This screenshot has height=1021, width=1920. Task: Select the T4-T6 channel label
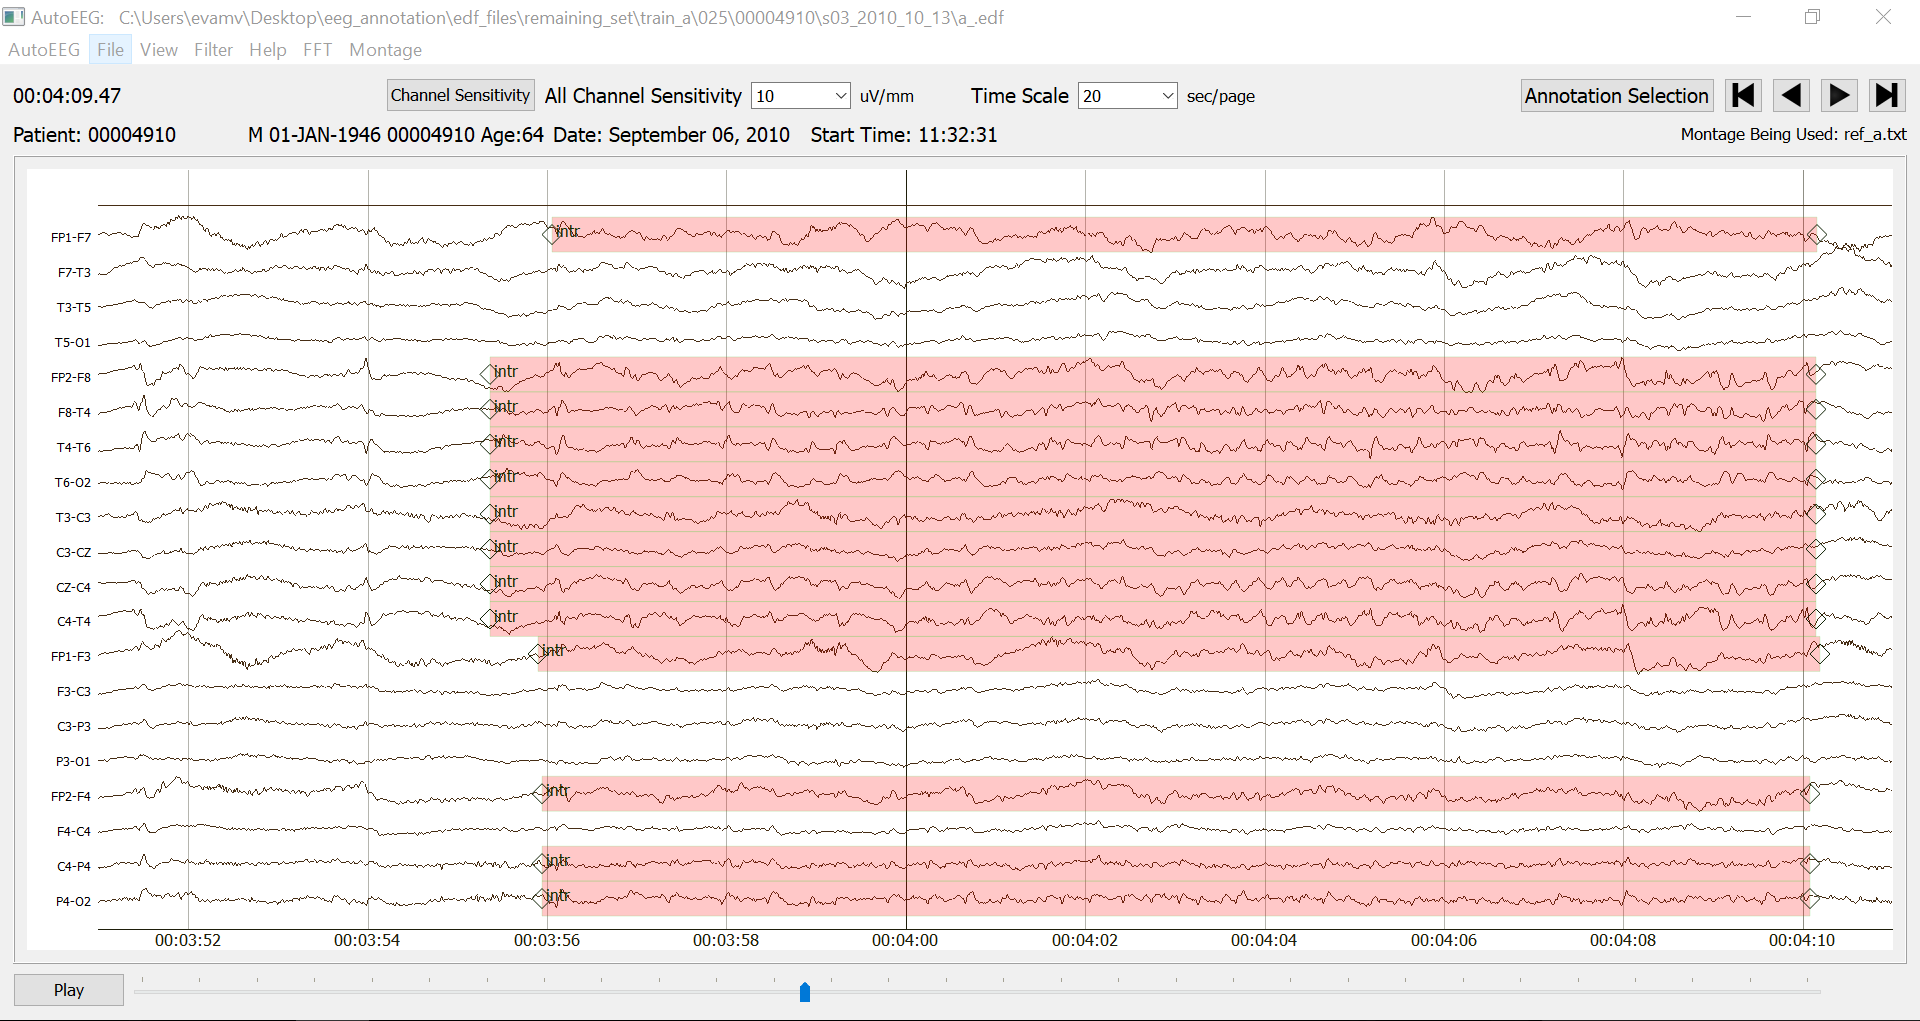[x=74, y=448]
